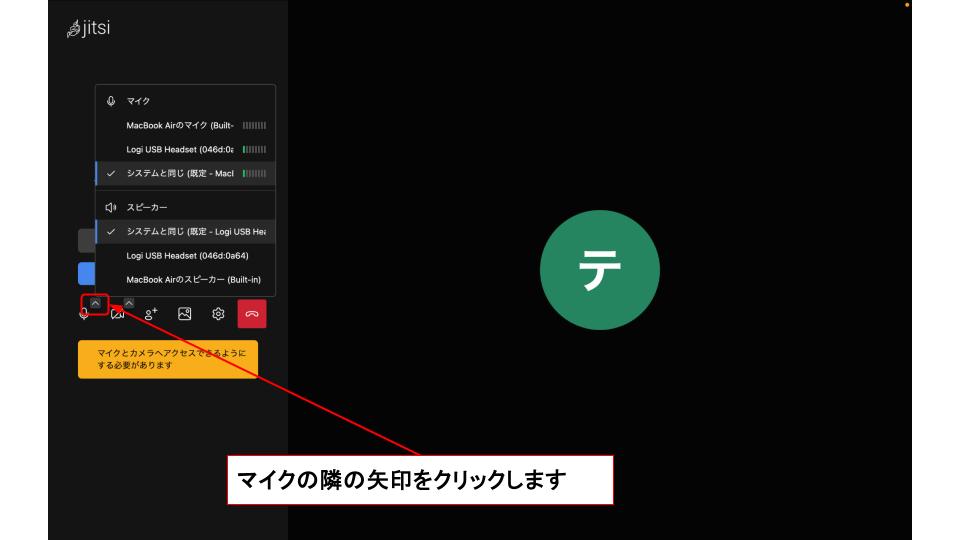Open the invite people icon

pyautogui.click(x=151, y=314)
